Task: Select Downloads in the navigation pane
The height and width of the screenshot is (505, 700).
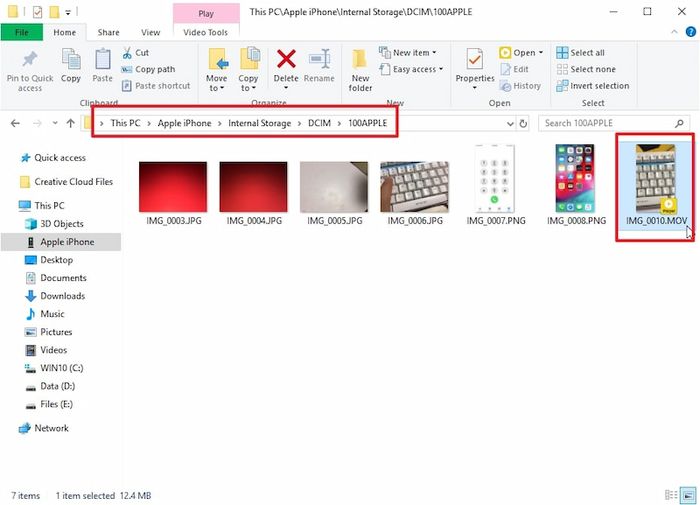Action: [x=62, y=296]
